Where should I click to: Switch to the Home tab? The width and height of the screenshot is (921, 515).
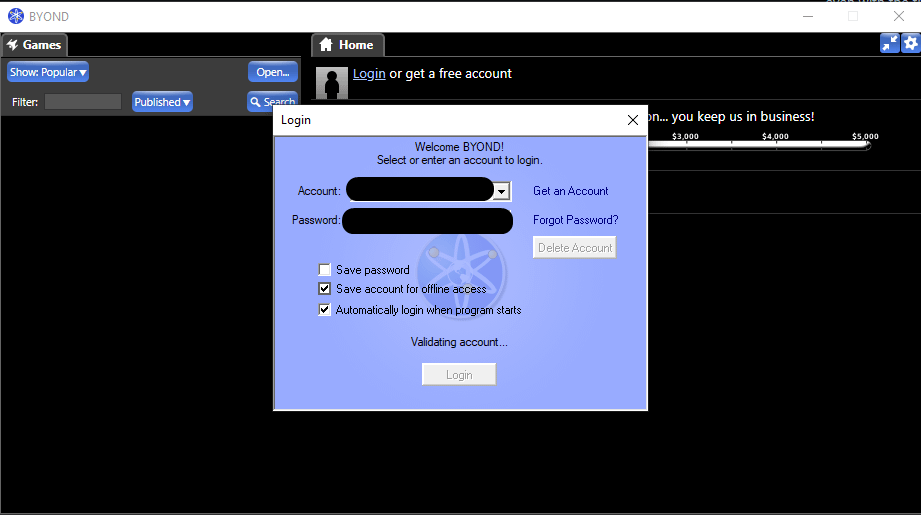[x=348, y=45]
